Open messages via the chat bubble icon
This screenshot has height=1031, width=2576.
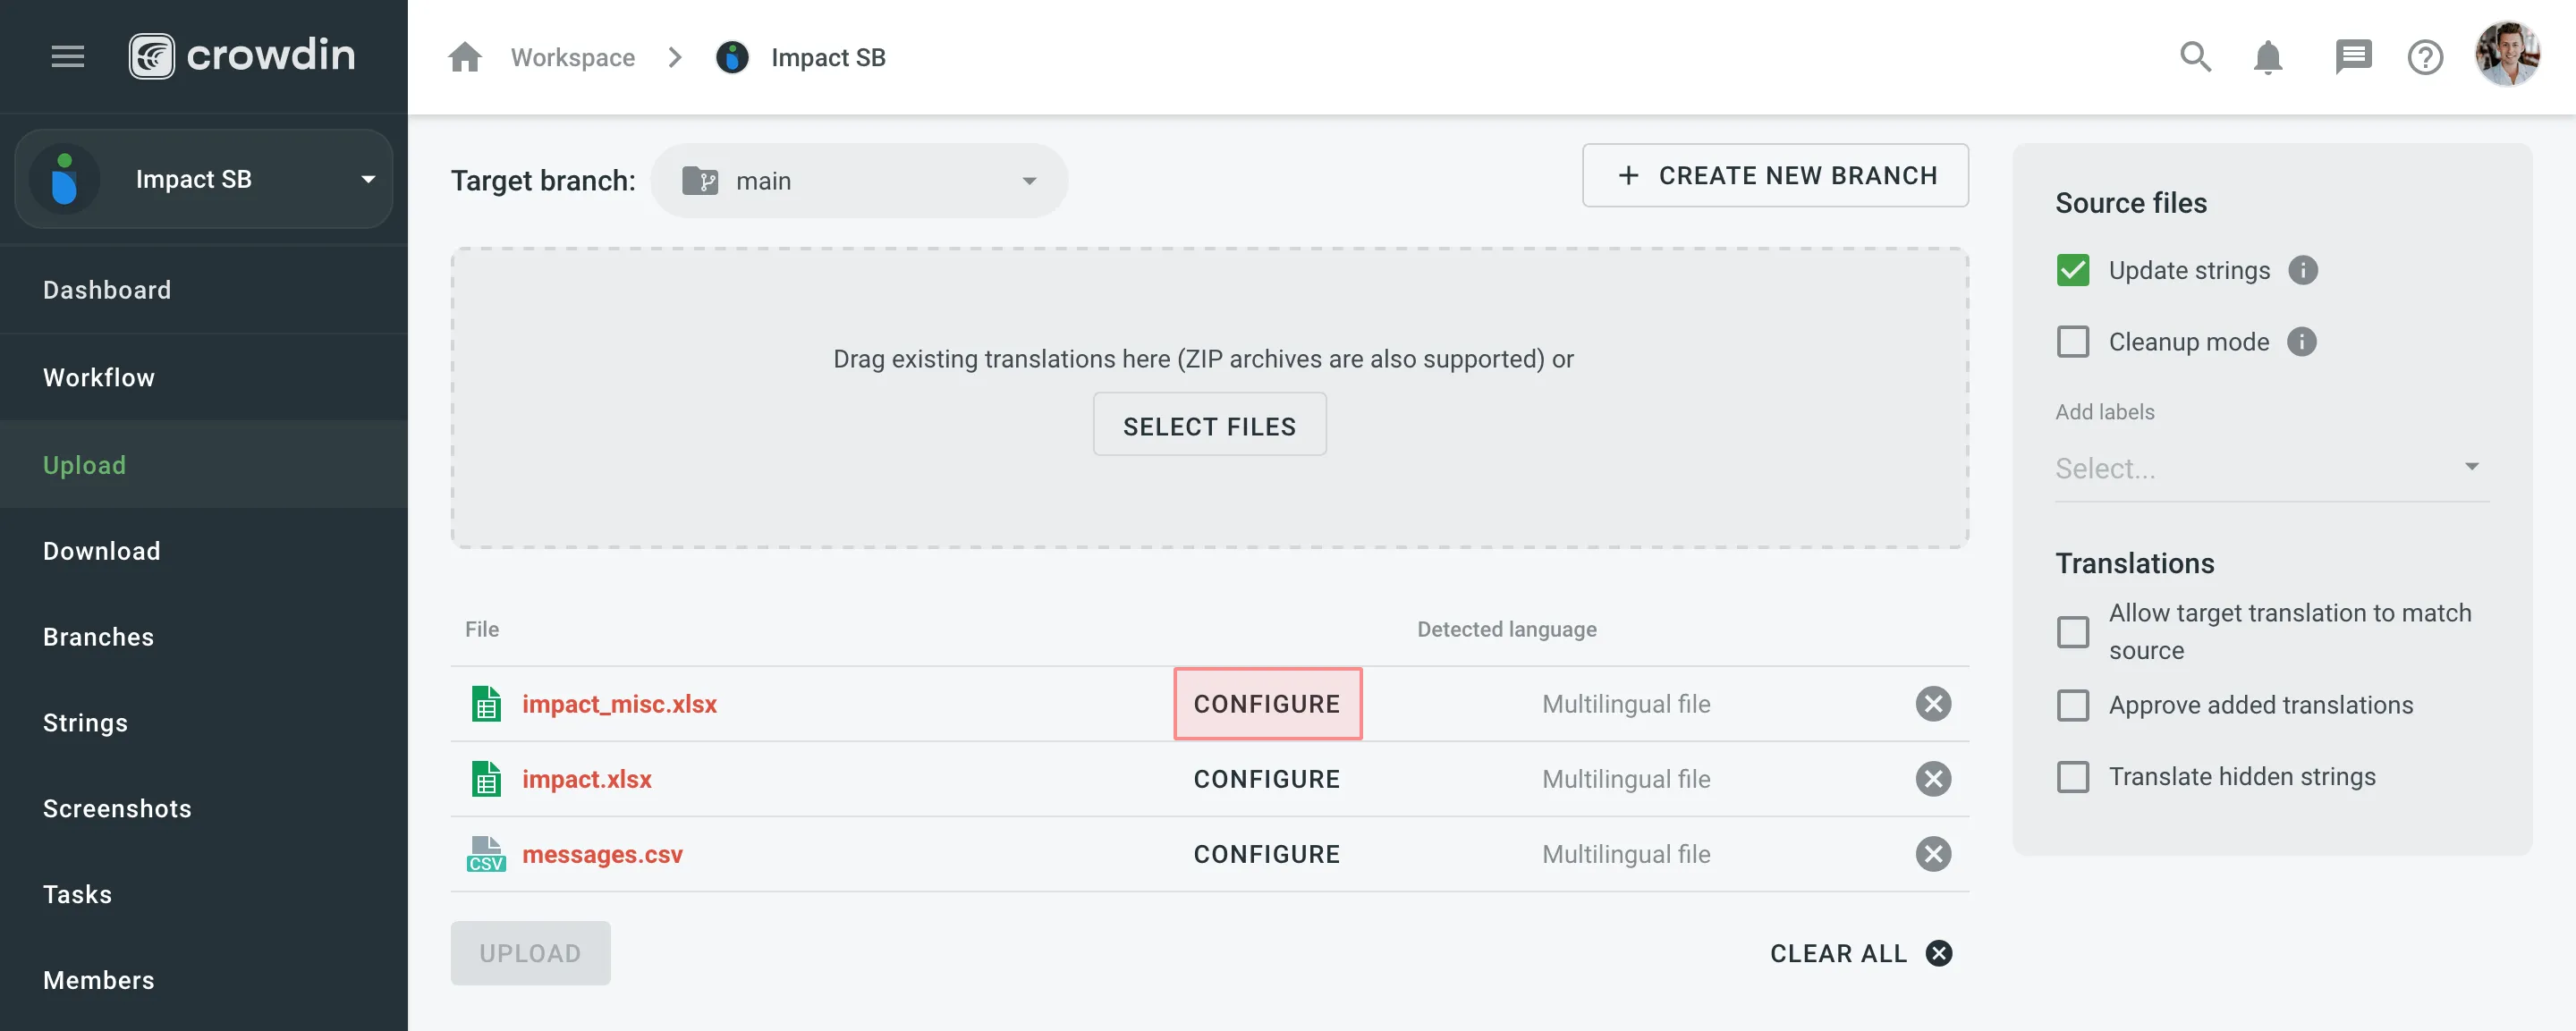[2354, 57]
